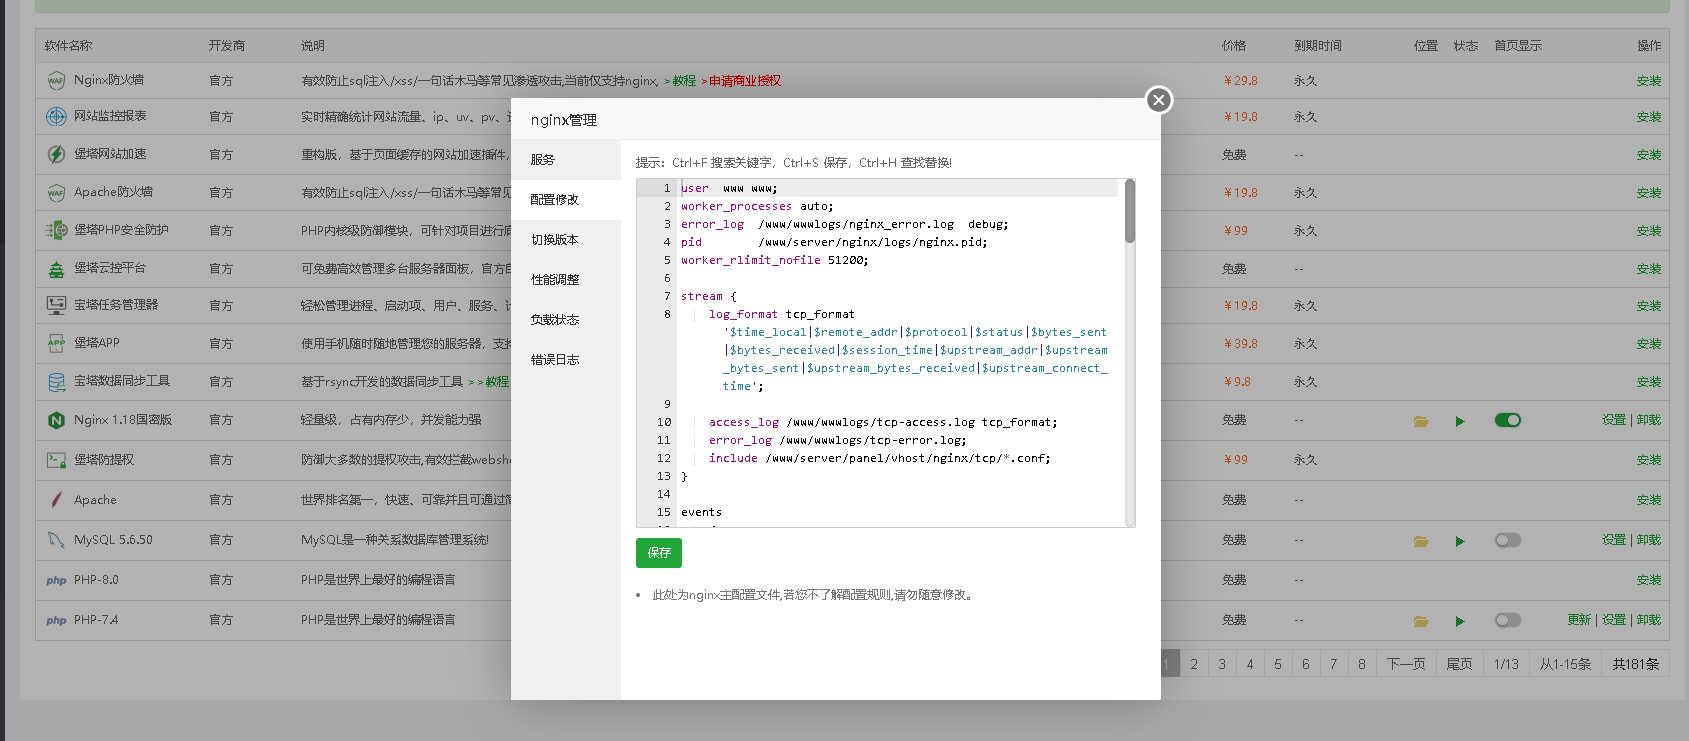
Task: Click 更新 for PHP-7.4
Action: coord(1579,620)
